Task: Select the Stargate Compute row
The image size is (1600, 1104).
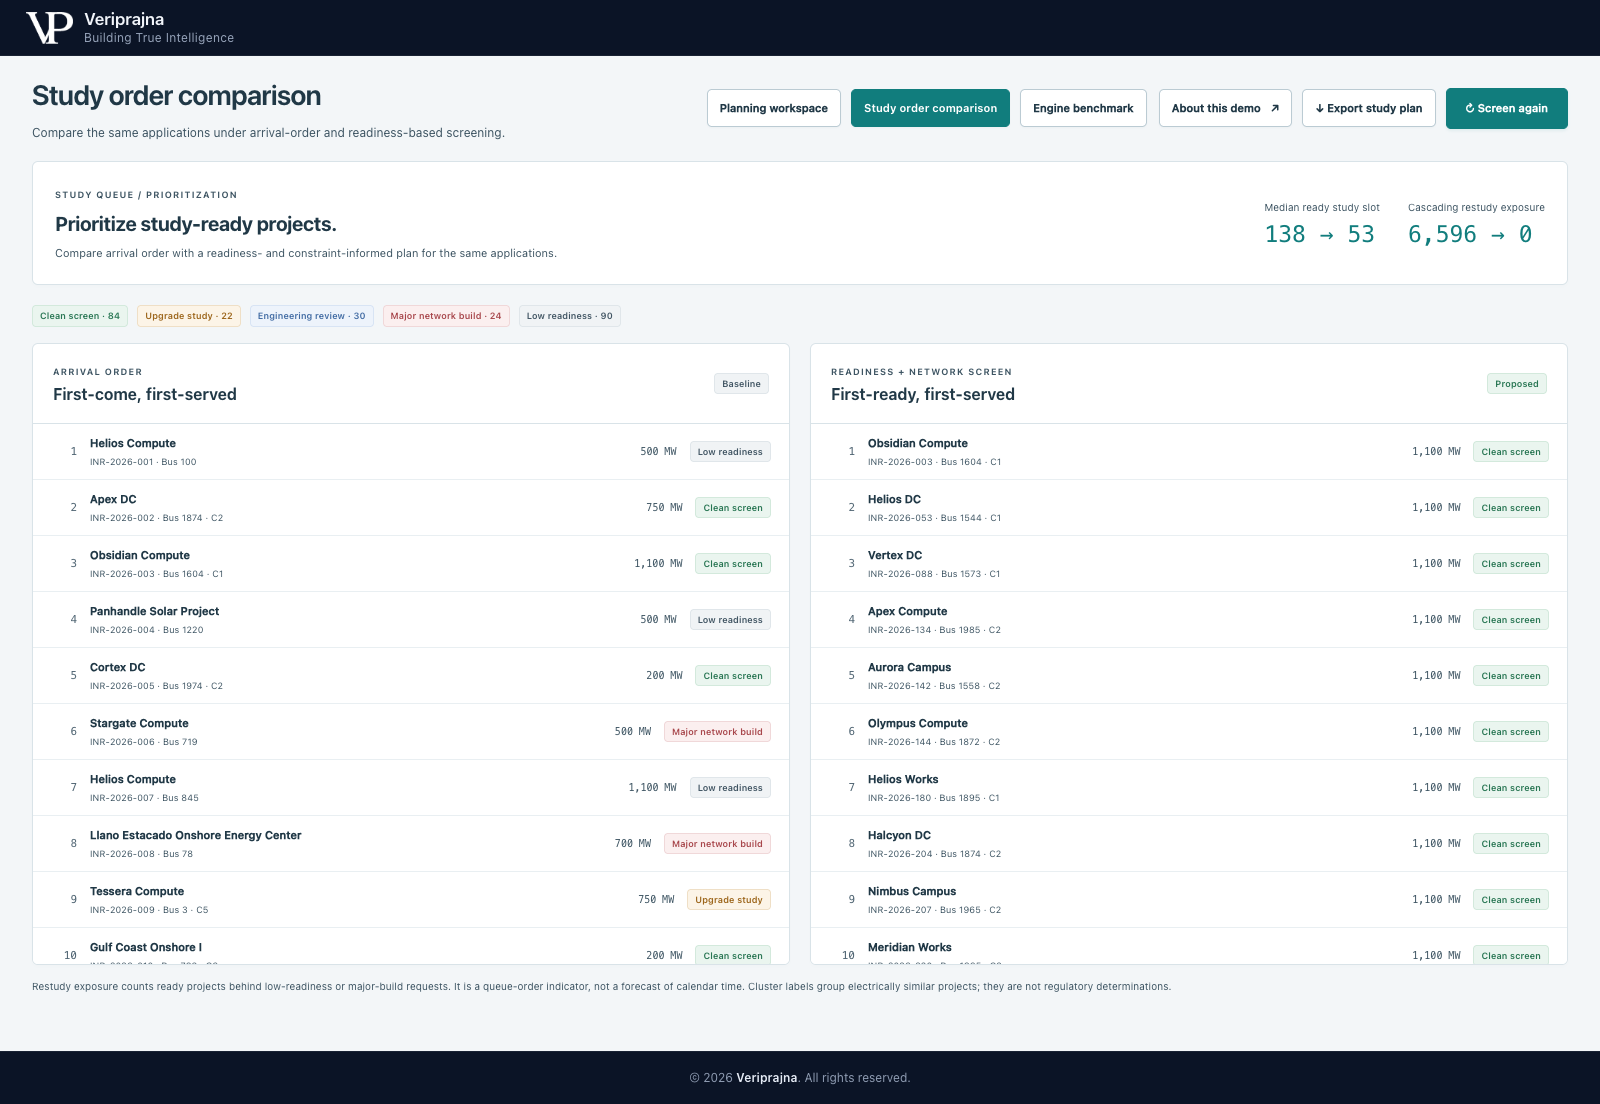Action: 411,732
